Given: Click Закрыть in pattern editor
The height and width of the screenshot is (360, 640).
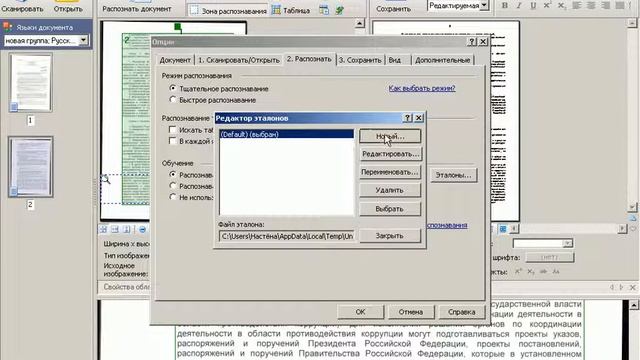Looking at the screenshot, I should pyautogui.click(x=390, y=236).
